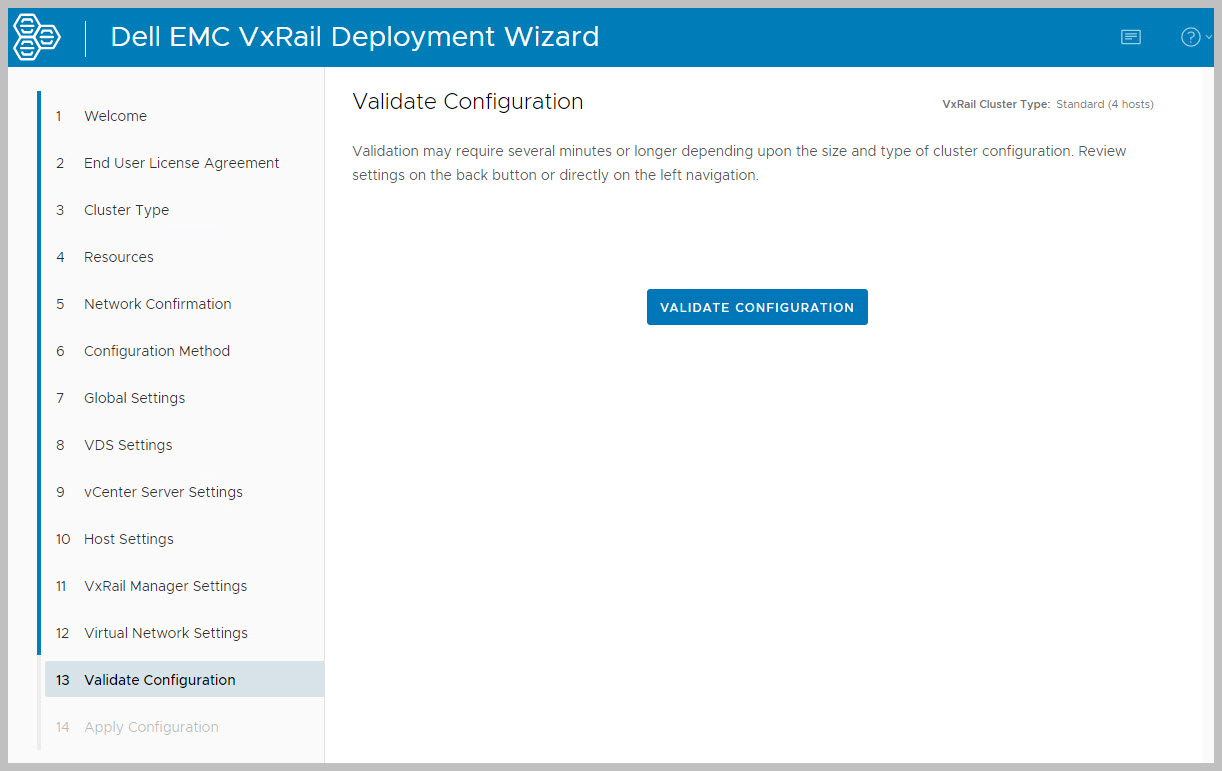Image resolution: width=1222 pixels, height=771 pixels.
Task: Review Global Settings step
Action: (134, 398)
